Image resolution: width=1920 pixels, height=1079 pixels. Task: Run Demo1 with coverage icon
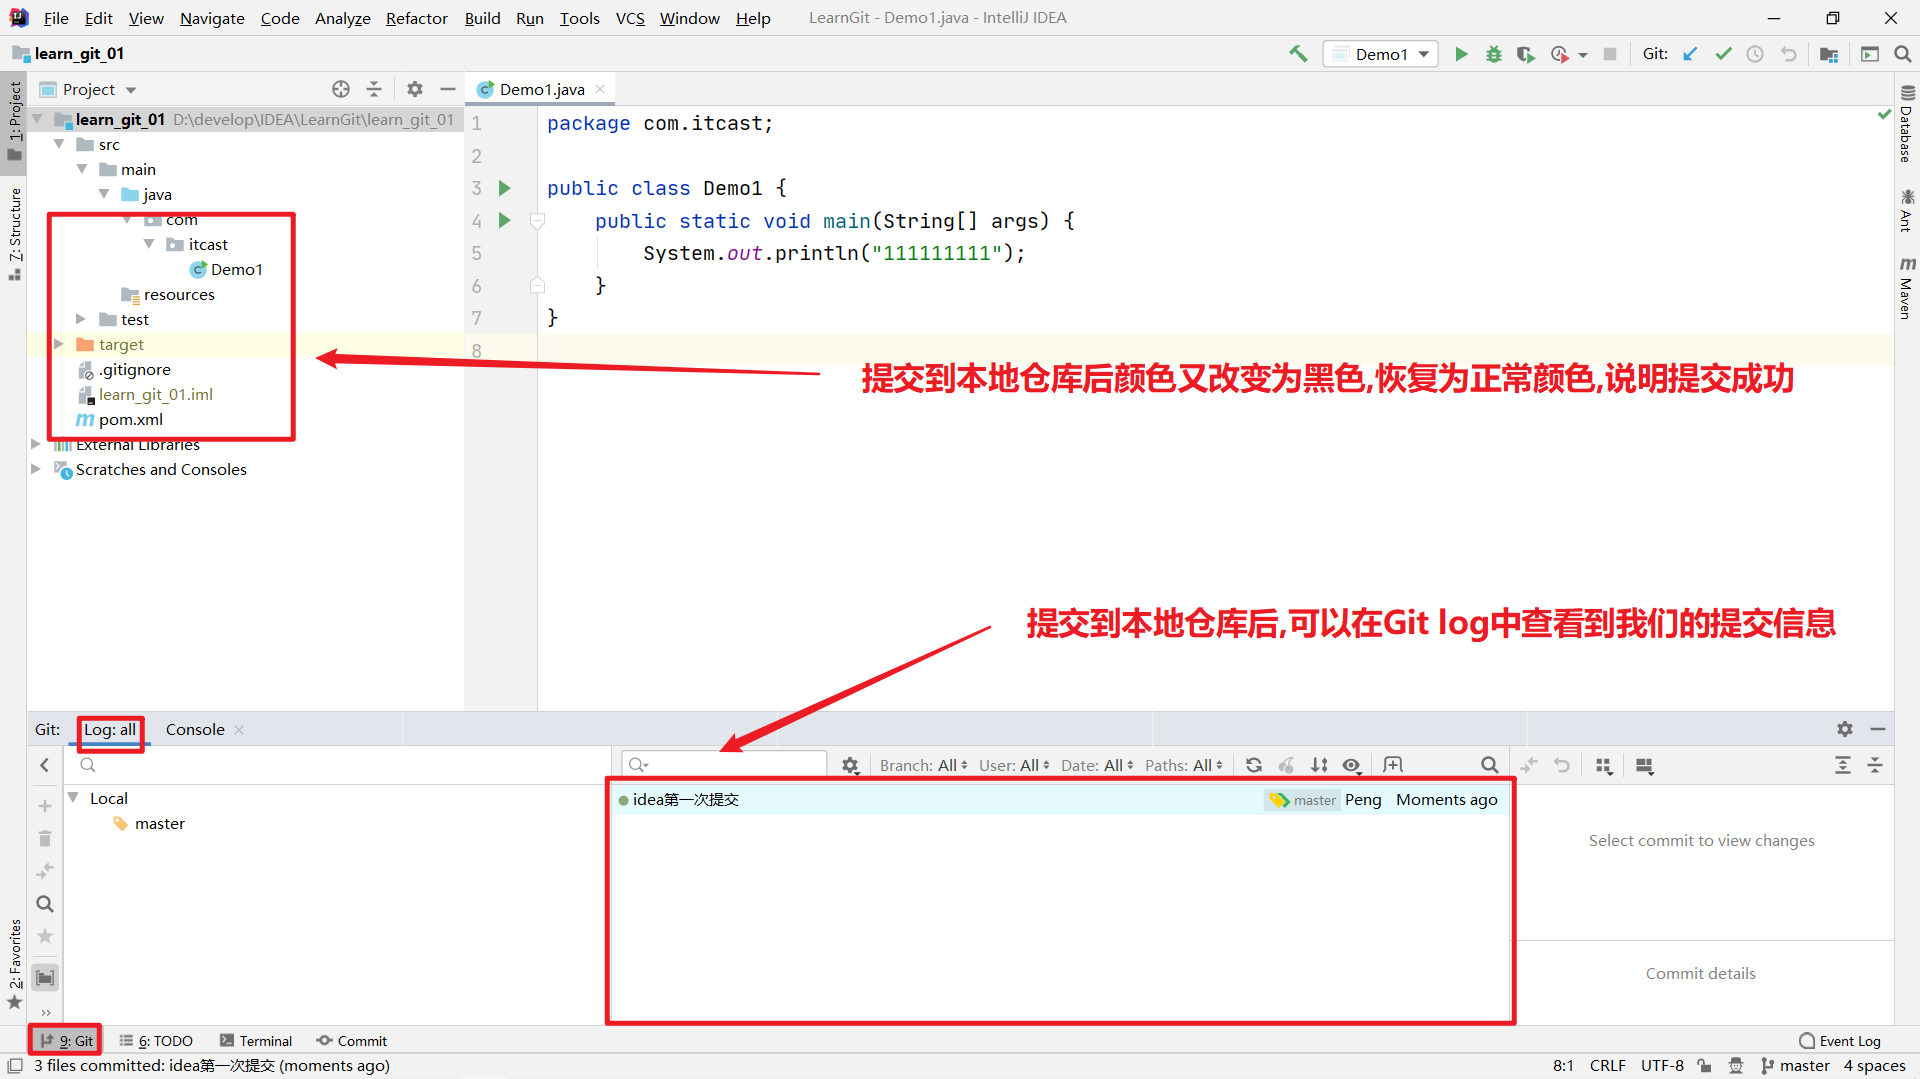point(1525,54)
